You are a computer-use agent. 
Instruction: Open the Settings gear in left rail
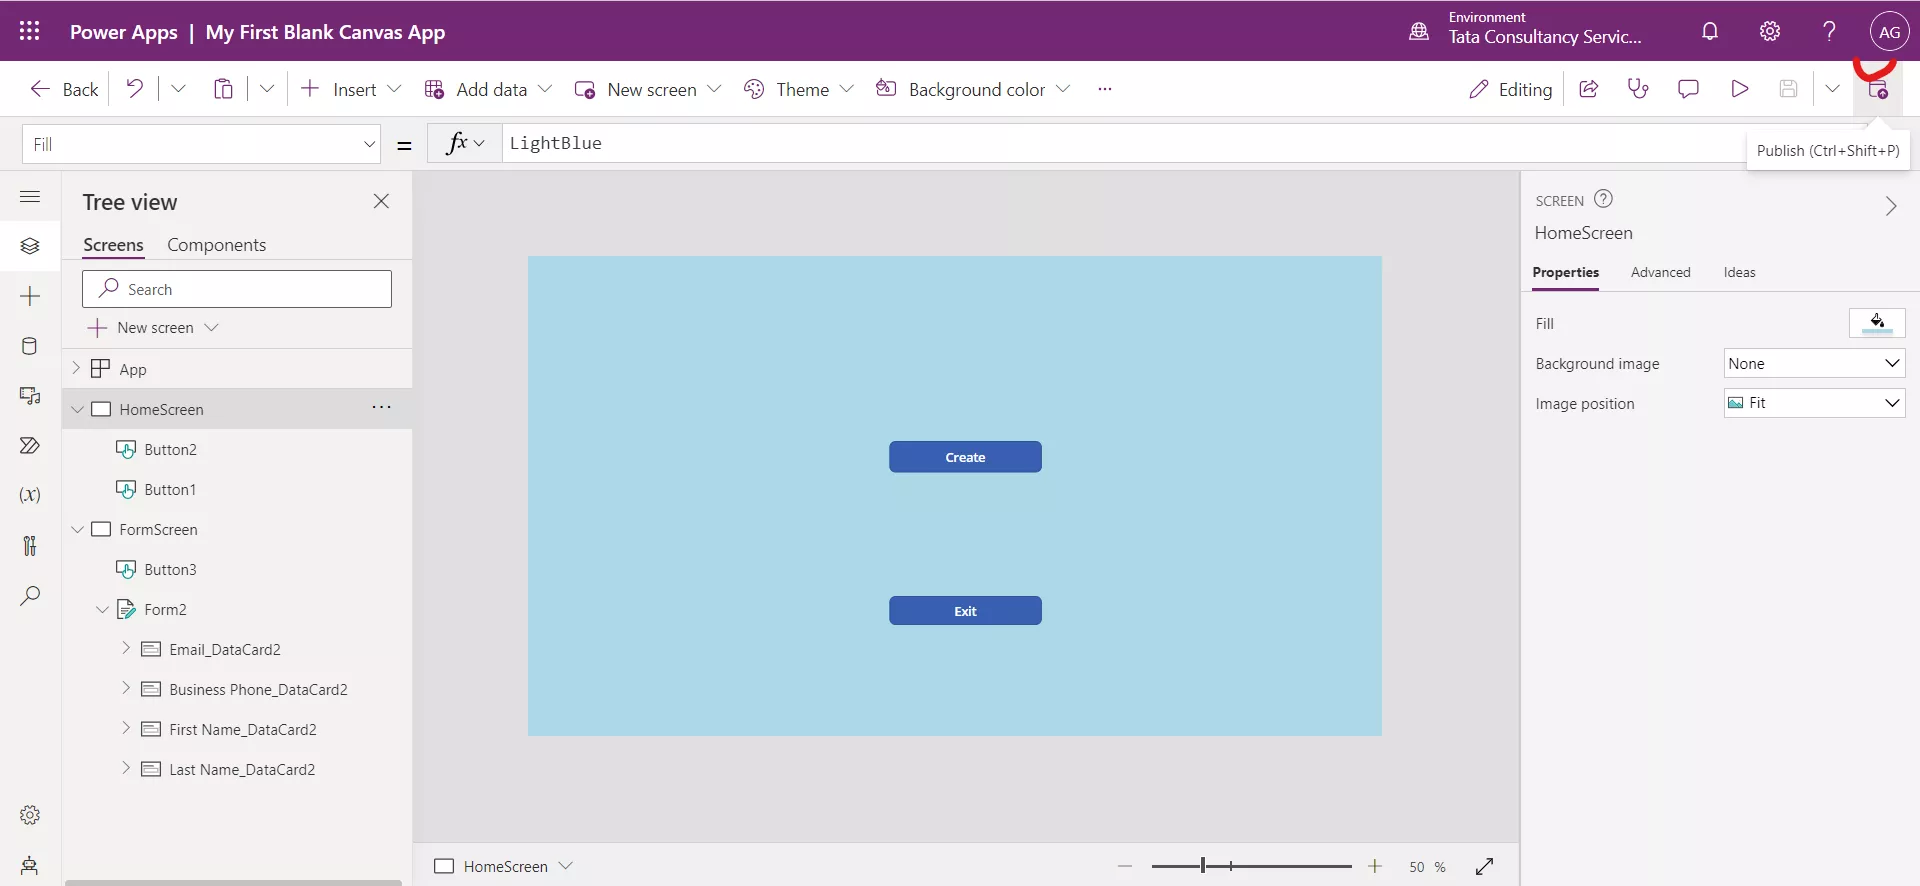coord(30,815)
